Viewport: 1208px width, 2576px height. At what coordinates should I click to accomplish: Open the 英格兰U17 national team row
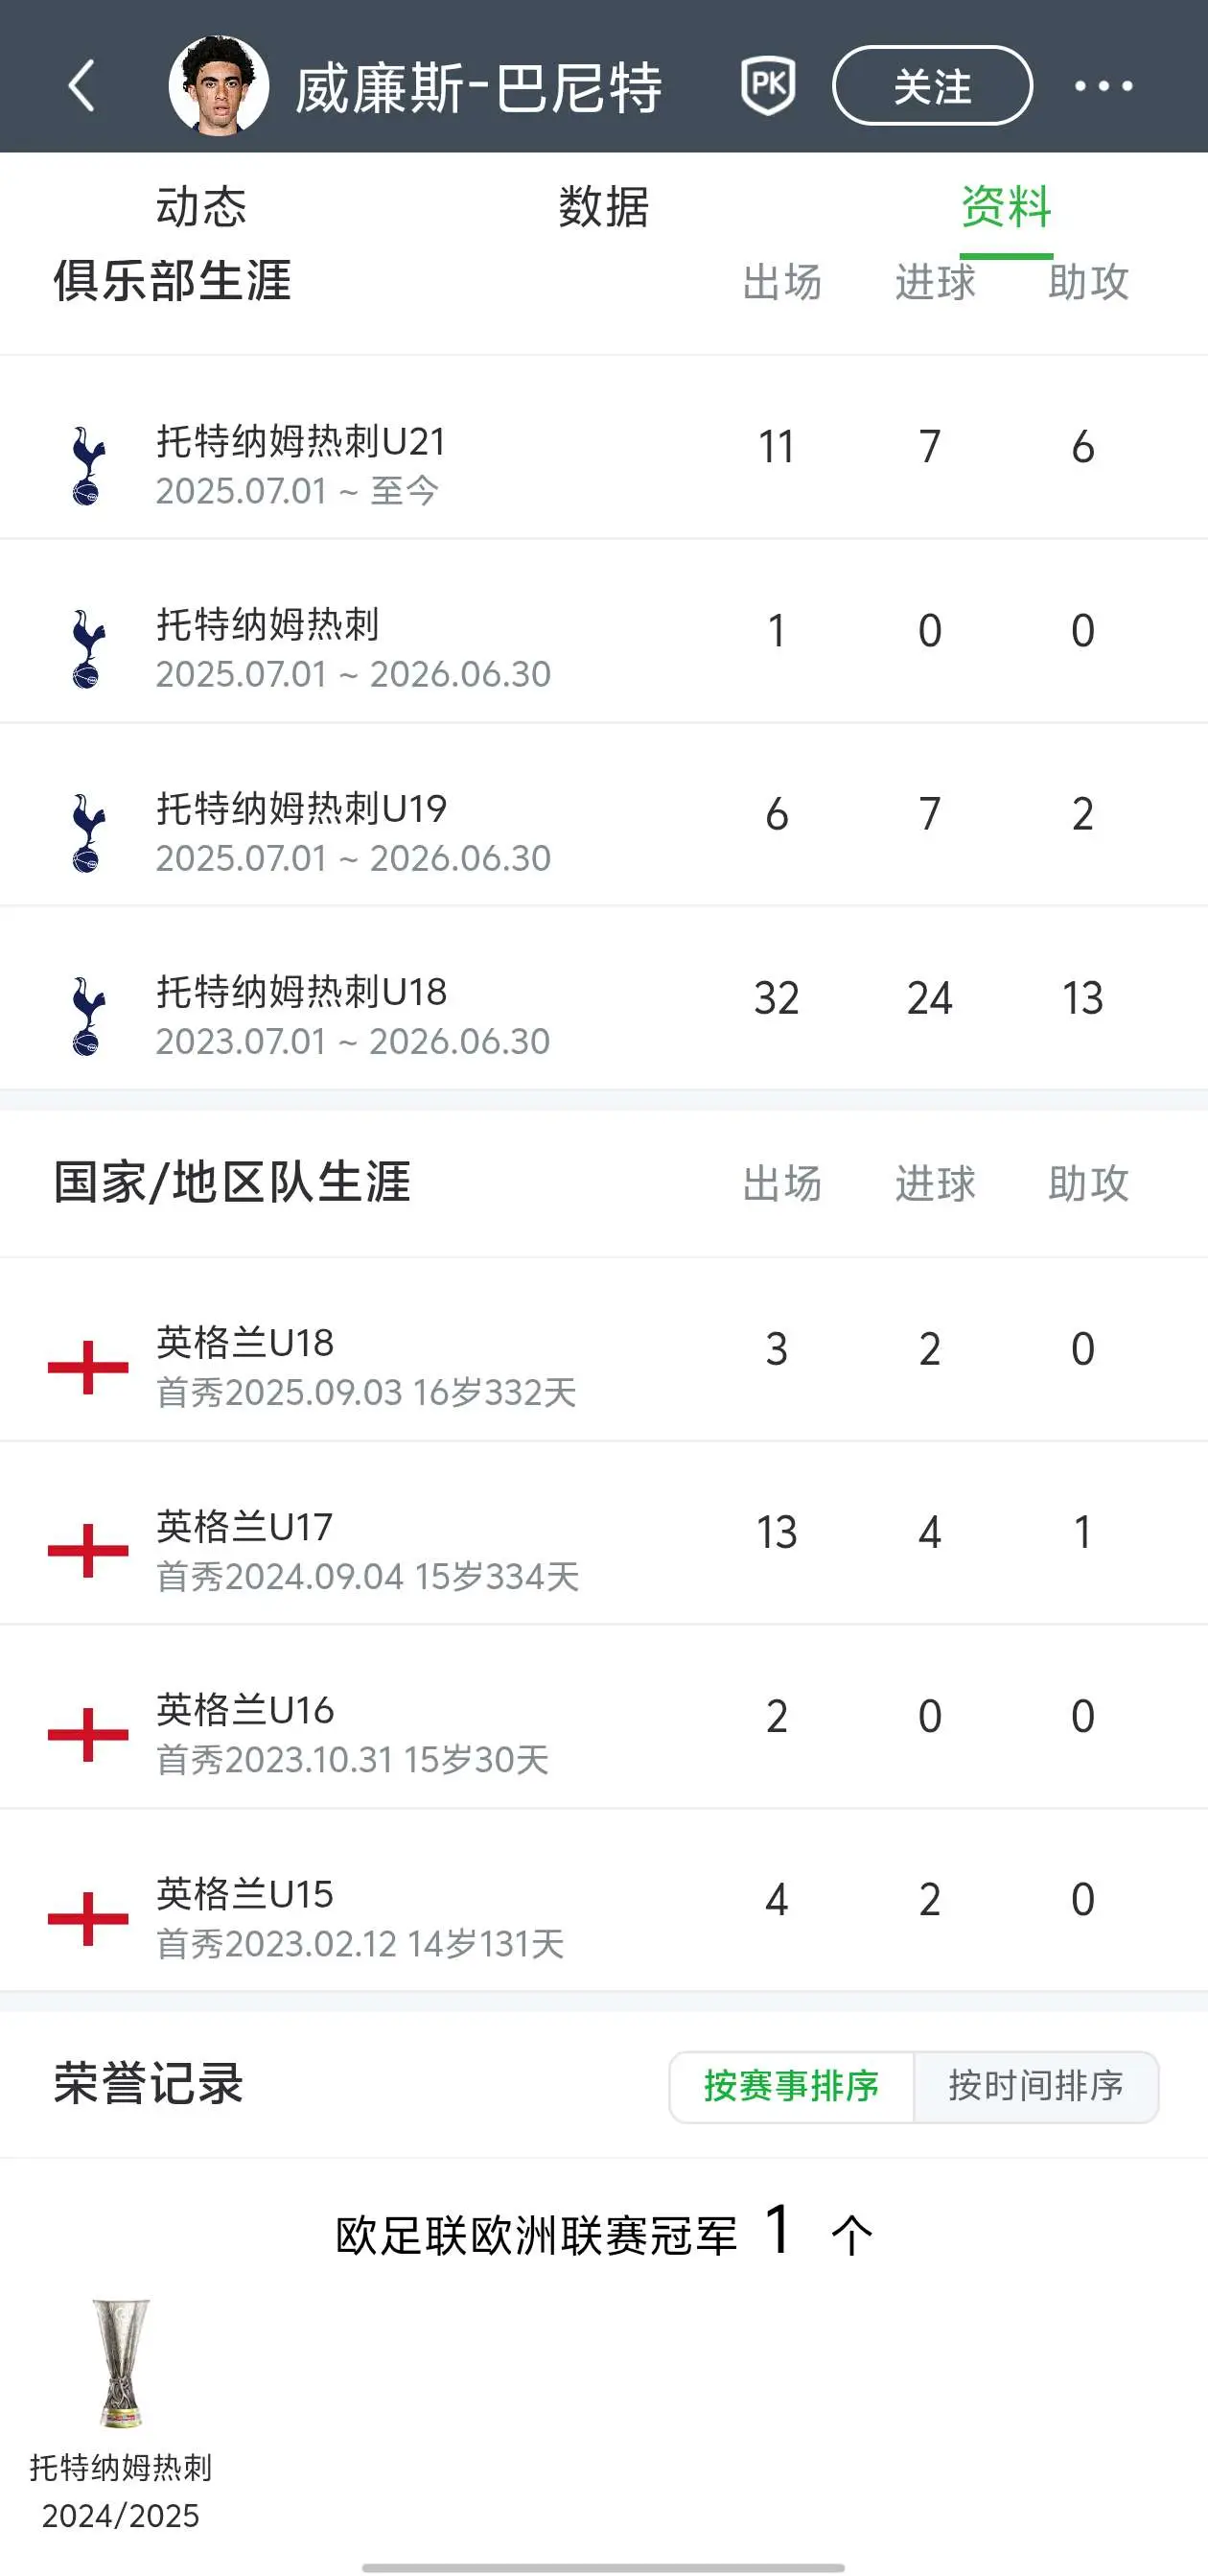604,1533
